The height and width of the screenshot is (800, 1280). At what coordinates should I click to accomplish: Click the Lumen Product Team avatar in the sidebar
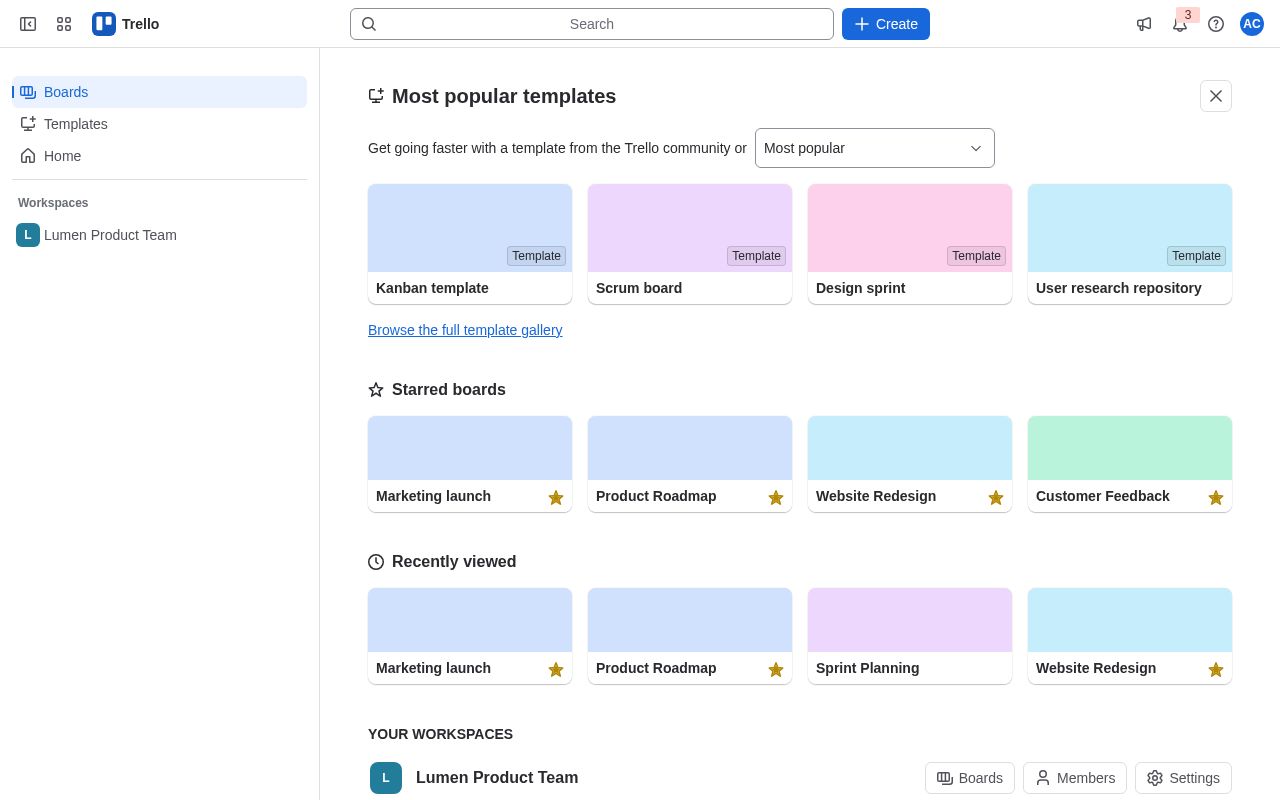tap(28, 235)
